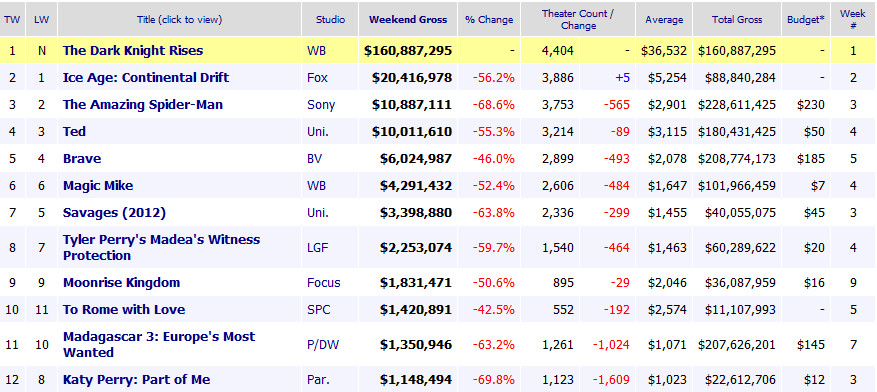
Task: Open Magic Mike movie link
Action: tap(98, 185)
